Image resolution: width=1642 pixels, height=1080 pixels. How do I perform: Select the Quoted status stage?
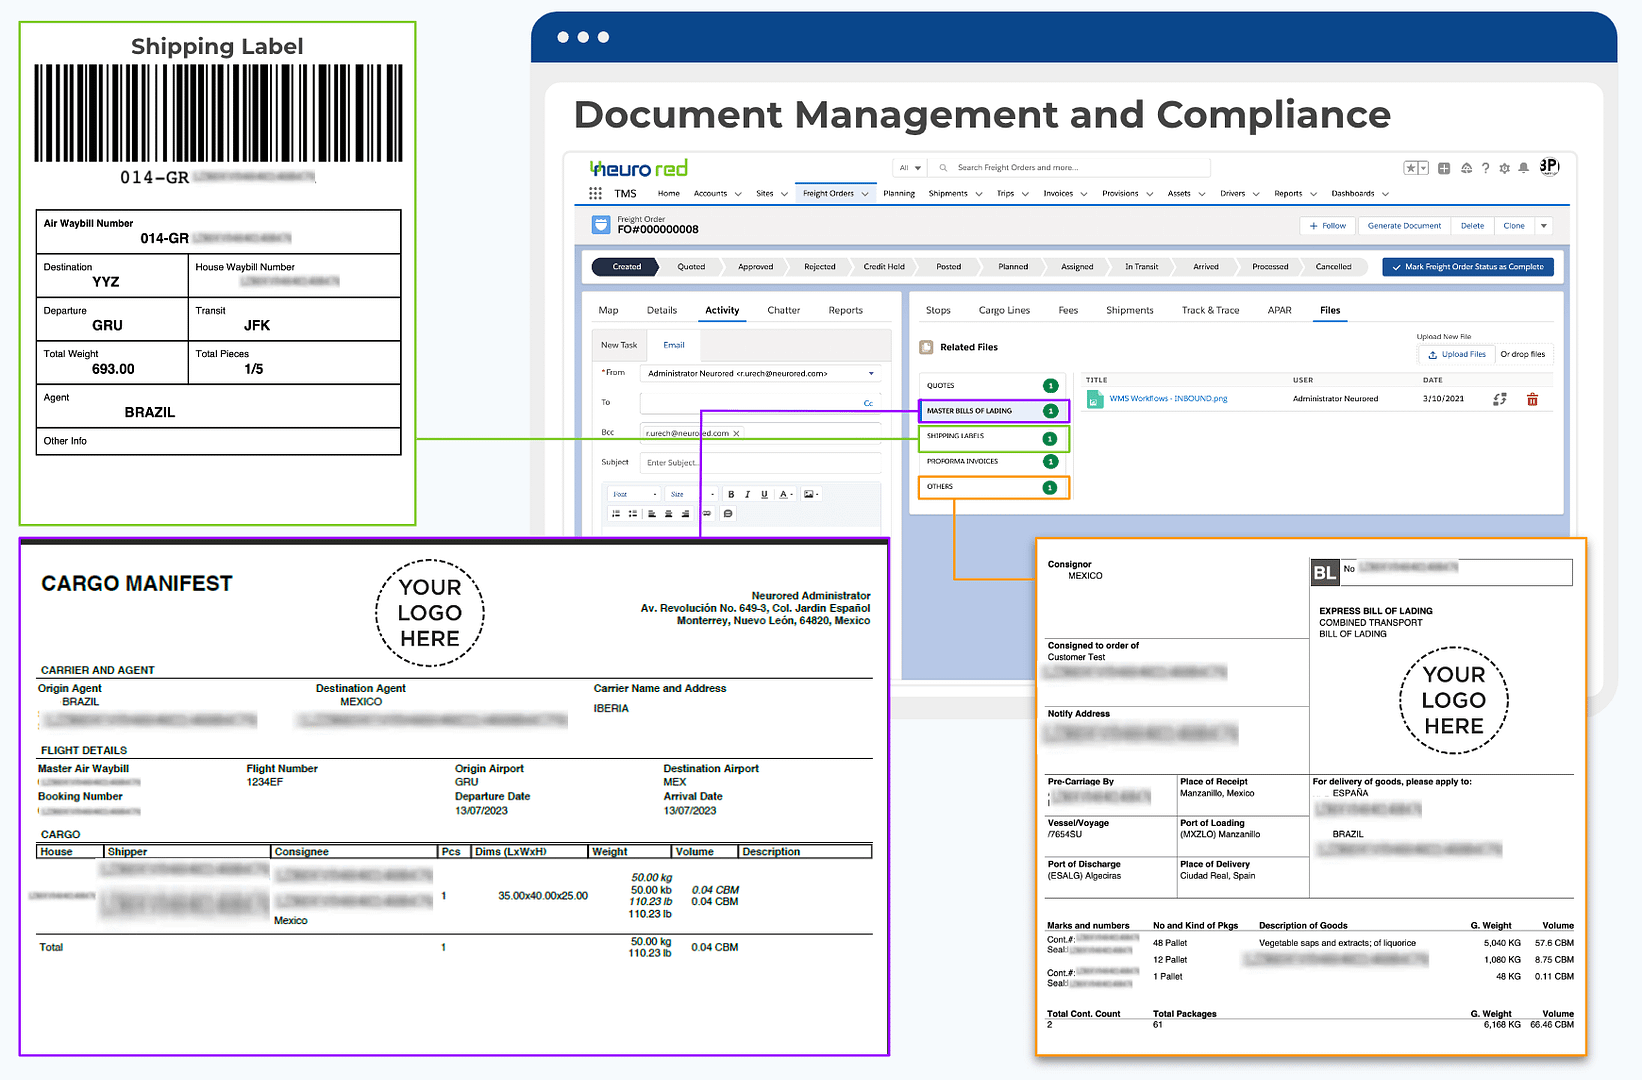(x=691, y=267)
